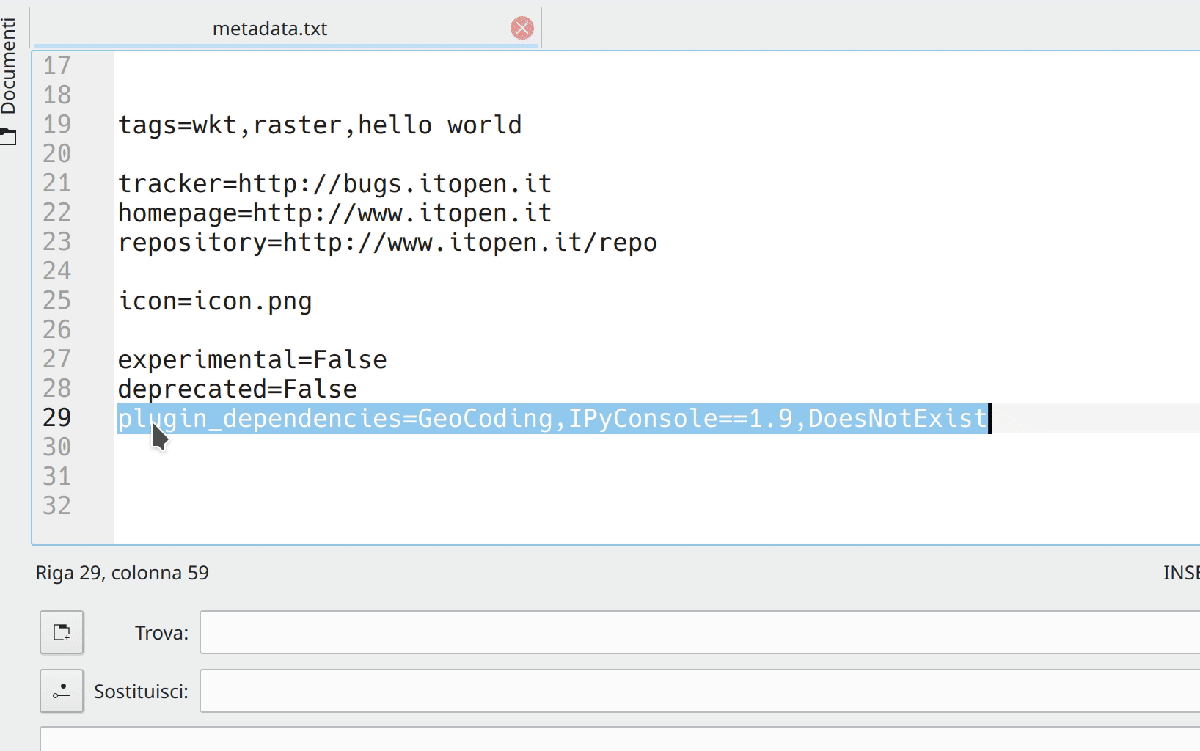Click the icon button beside Sostituisci
Viewport: 1200px width, 751px height.
click(62, 691)
